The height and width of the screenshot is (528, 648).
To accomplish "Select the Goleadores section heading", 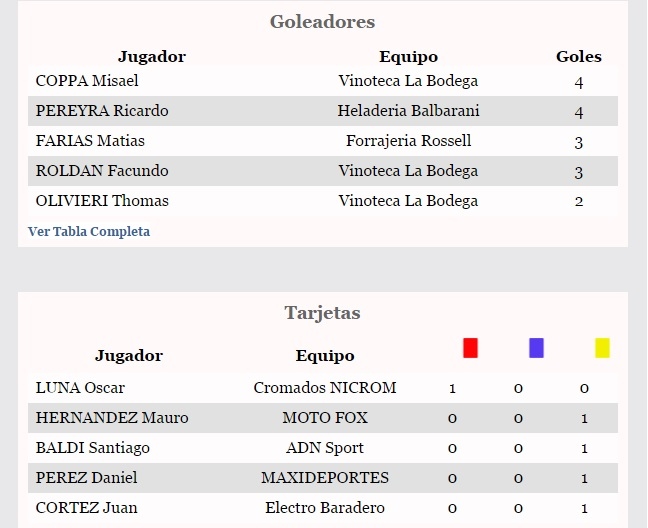I will point(322,22).
